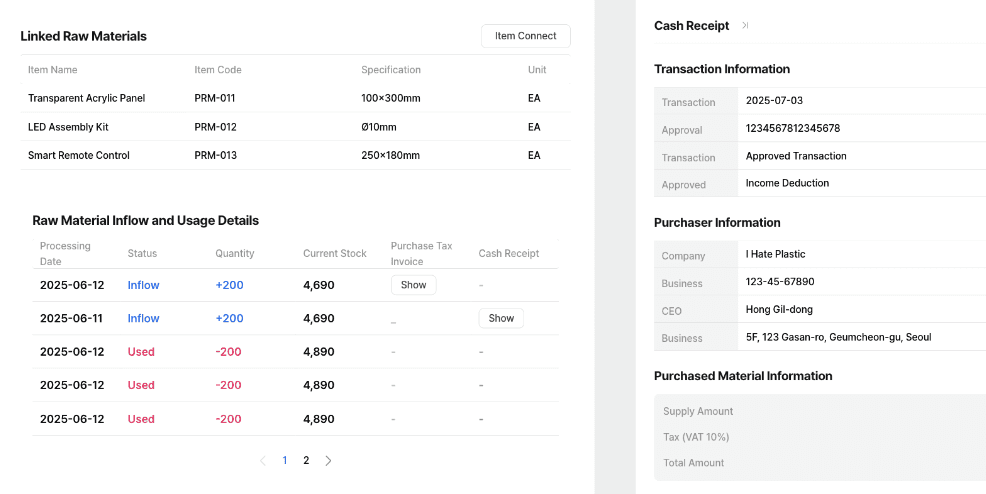
Task: Click Inflow status on the 2025-06-11 row
Action: coord(143,318)
